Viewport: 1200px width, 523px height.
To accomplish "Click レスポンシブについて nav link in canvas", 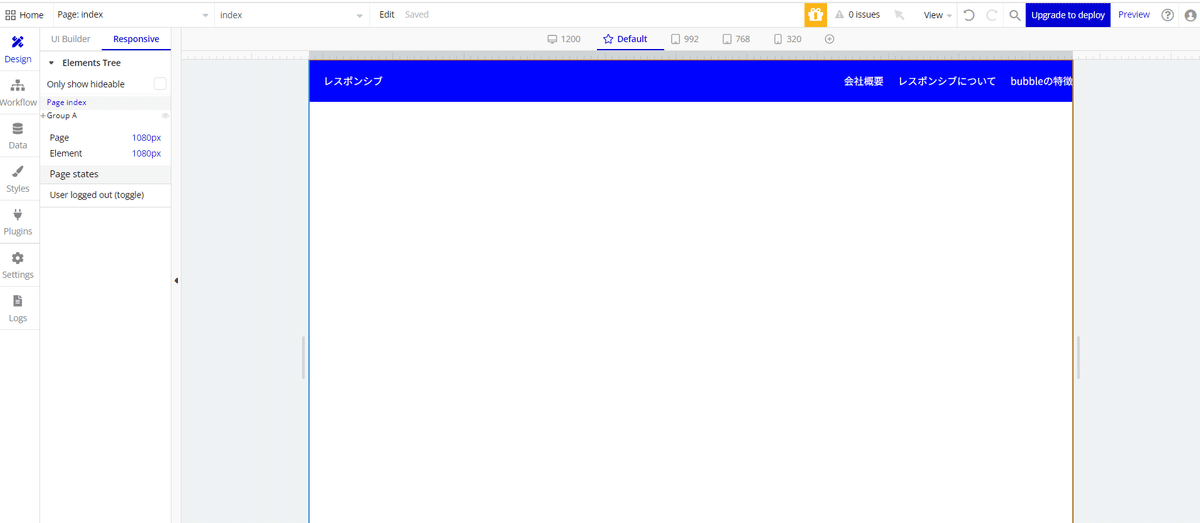I will coord(947,81).
